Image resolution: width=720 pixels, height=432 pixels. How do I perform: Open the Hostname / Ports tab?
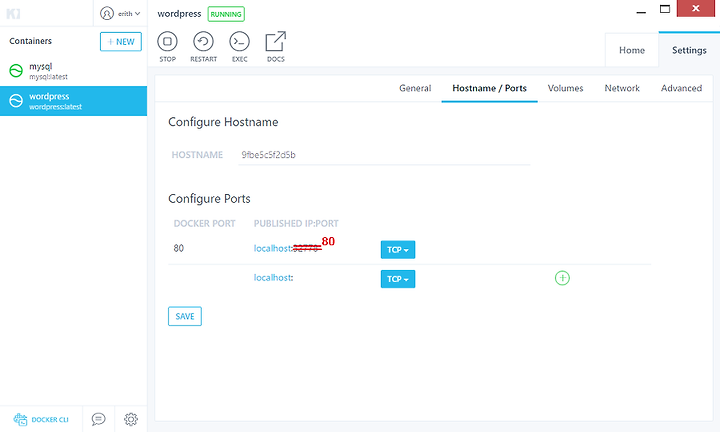tap(489, 88)
